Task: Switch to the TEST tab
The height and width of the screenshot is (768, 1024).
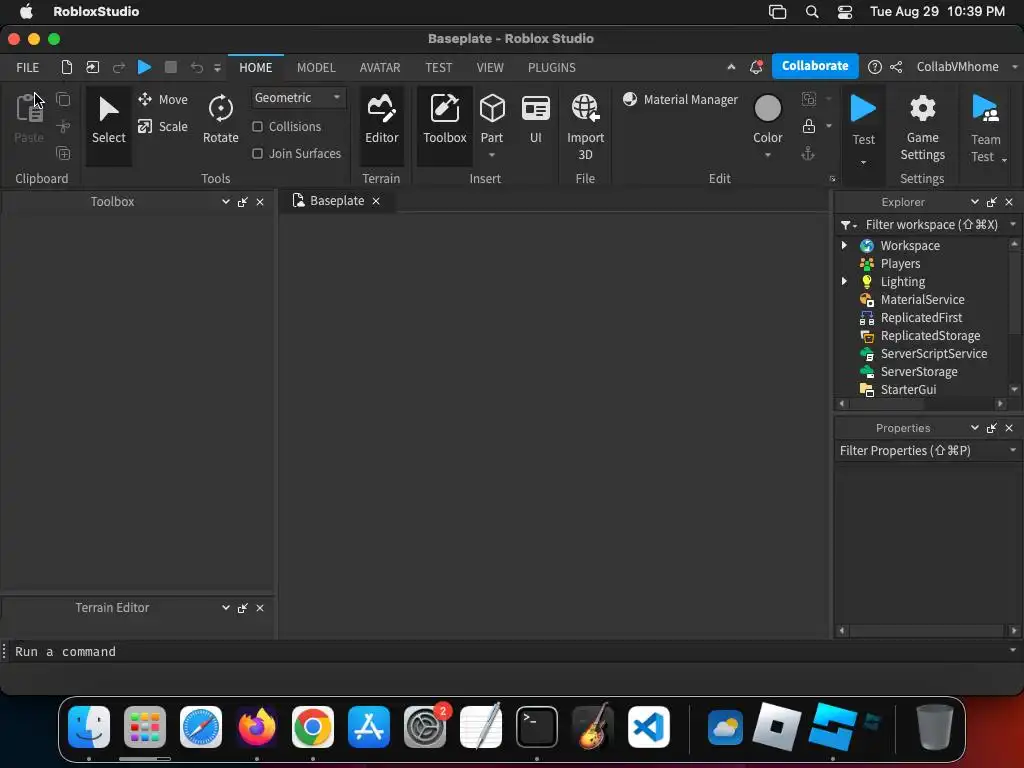Action: (438, 67)
